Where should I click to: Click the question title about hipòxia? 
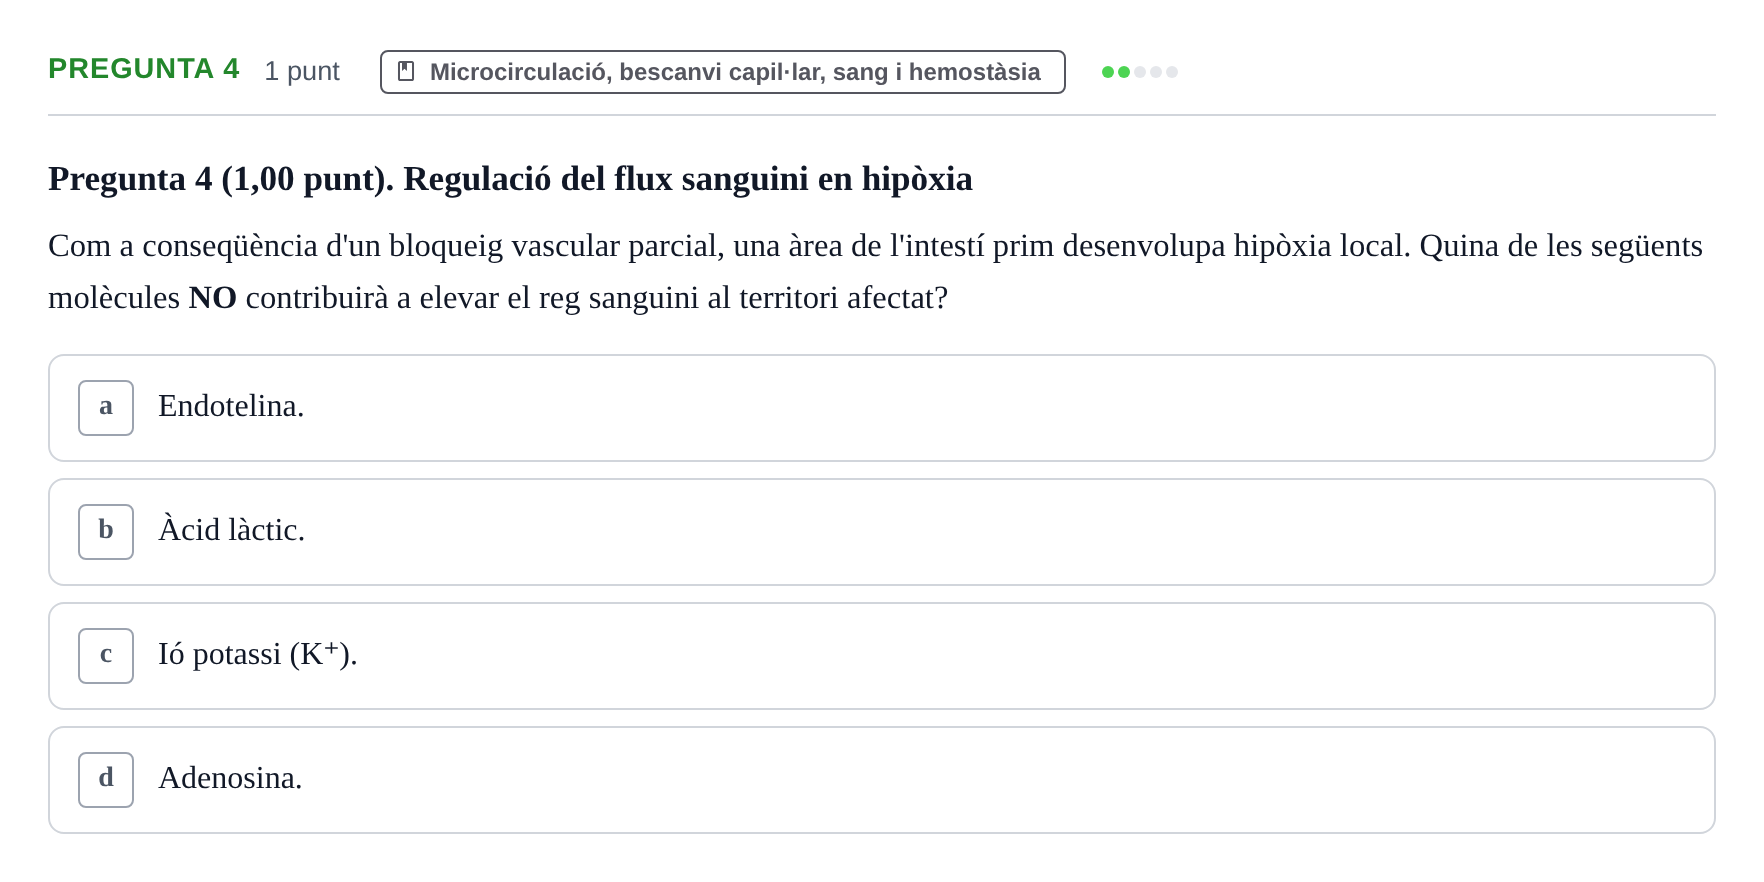pos(510,179)
